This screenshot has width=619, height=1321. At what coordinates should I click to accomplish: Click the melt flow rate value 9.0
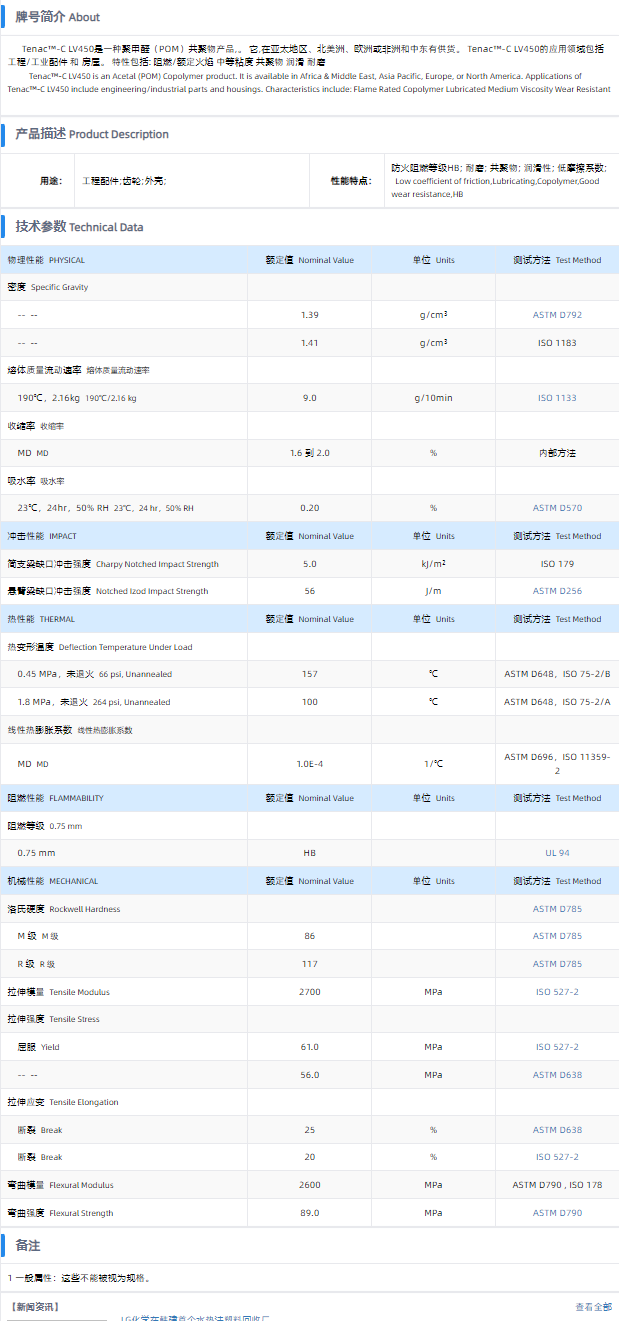point(310,398)
